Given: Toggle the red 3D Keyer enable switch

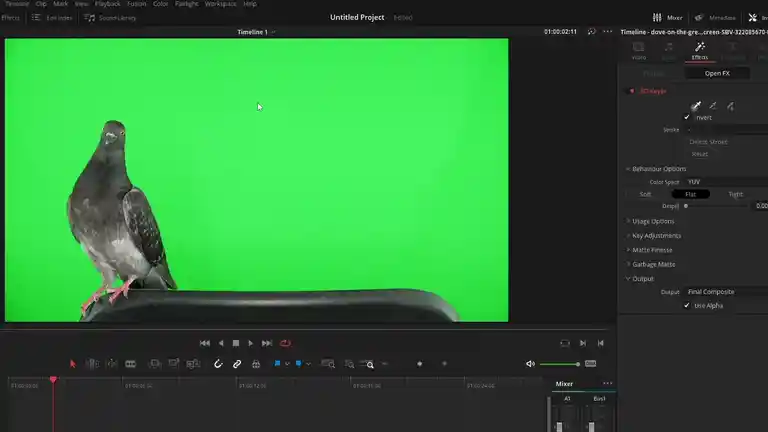Looking at the screenshot, I should tap(632, 91).
